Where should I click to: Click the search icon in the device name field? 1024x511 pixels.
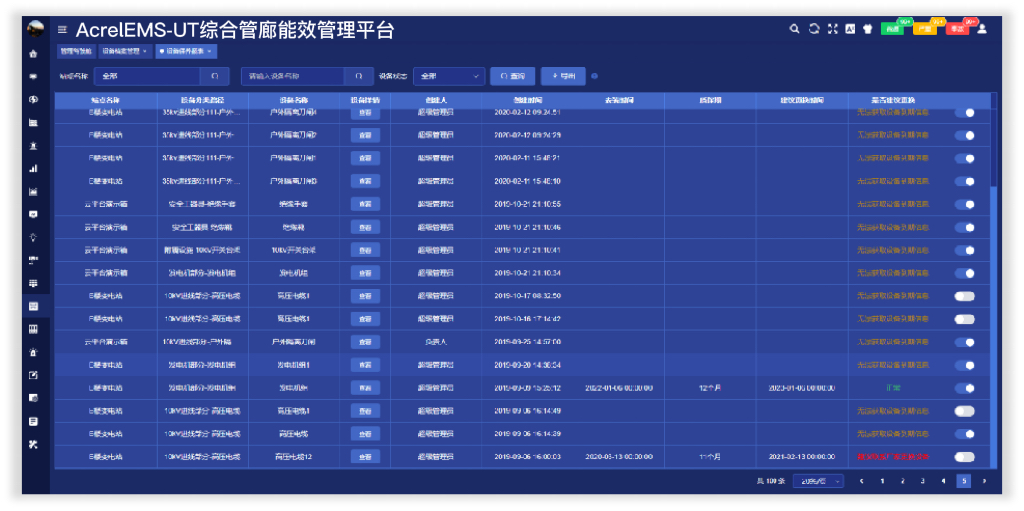pos(359,76)
